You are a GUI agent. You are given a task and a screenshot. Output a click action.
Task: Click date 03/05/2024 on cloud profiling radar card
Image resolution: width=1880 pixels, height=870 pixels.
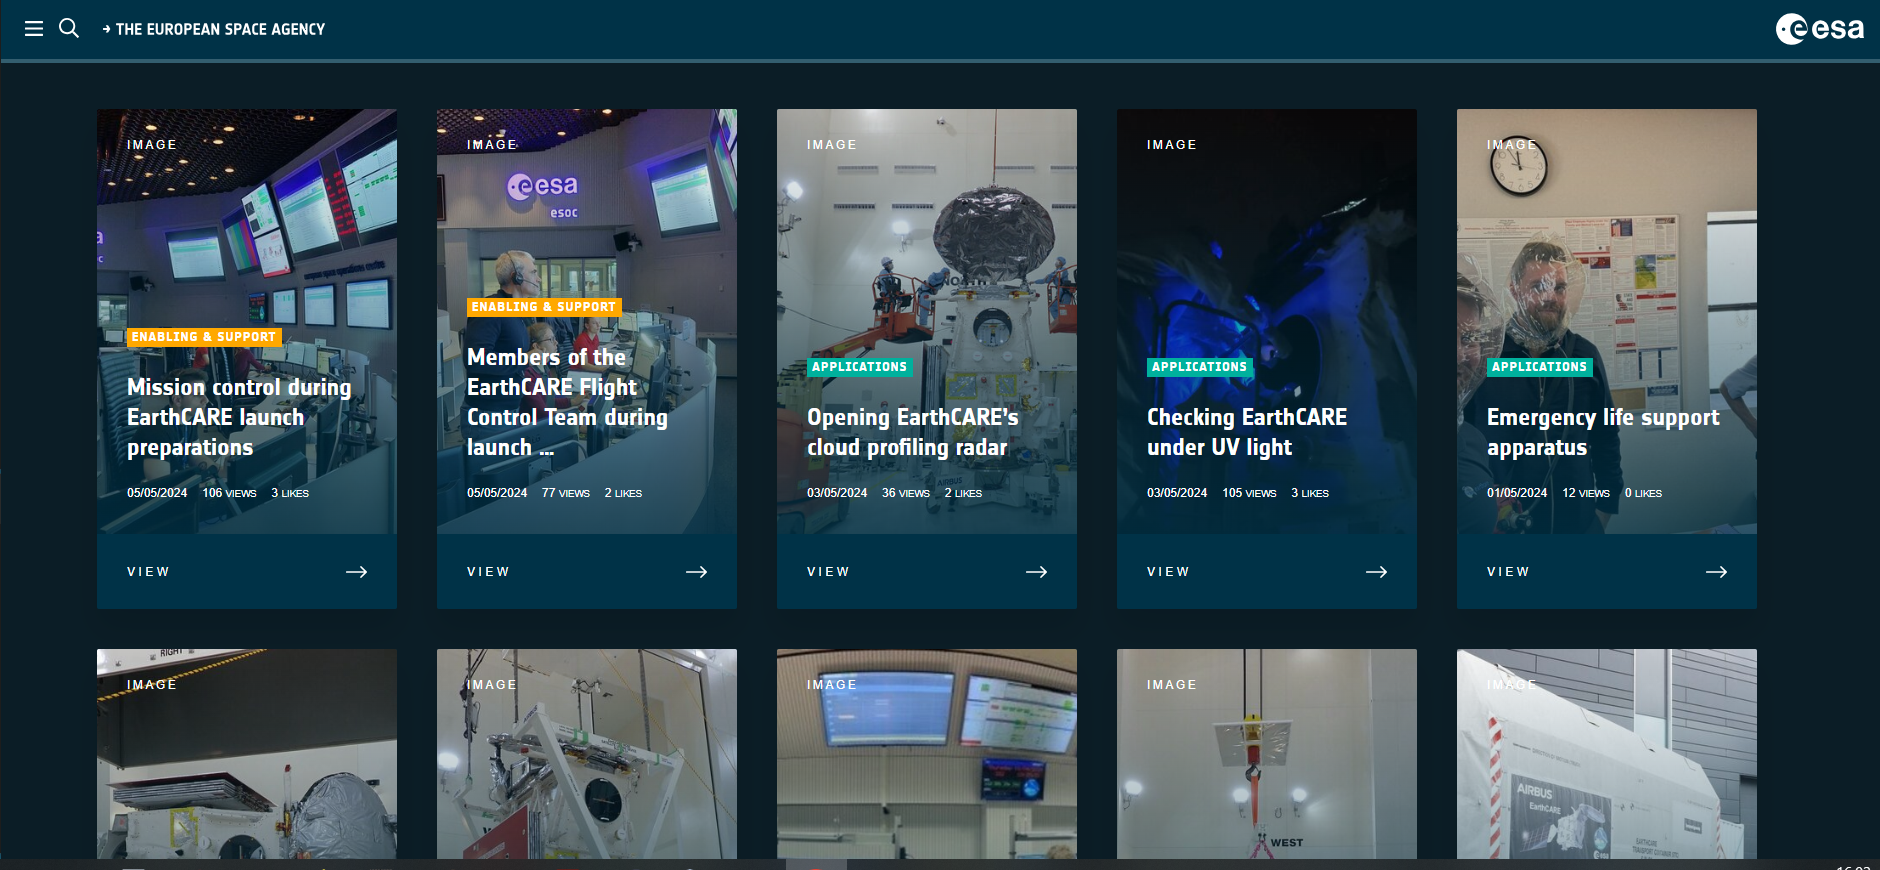click(837, 493)
